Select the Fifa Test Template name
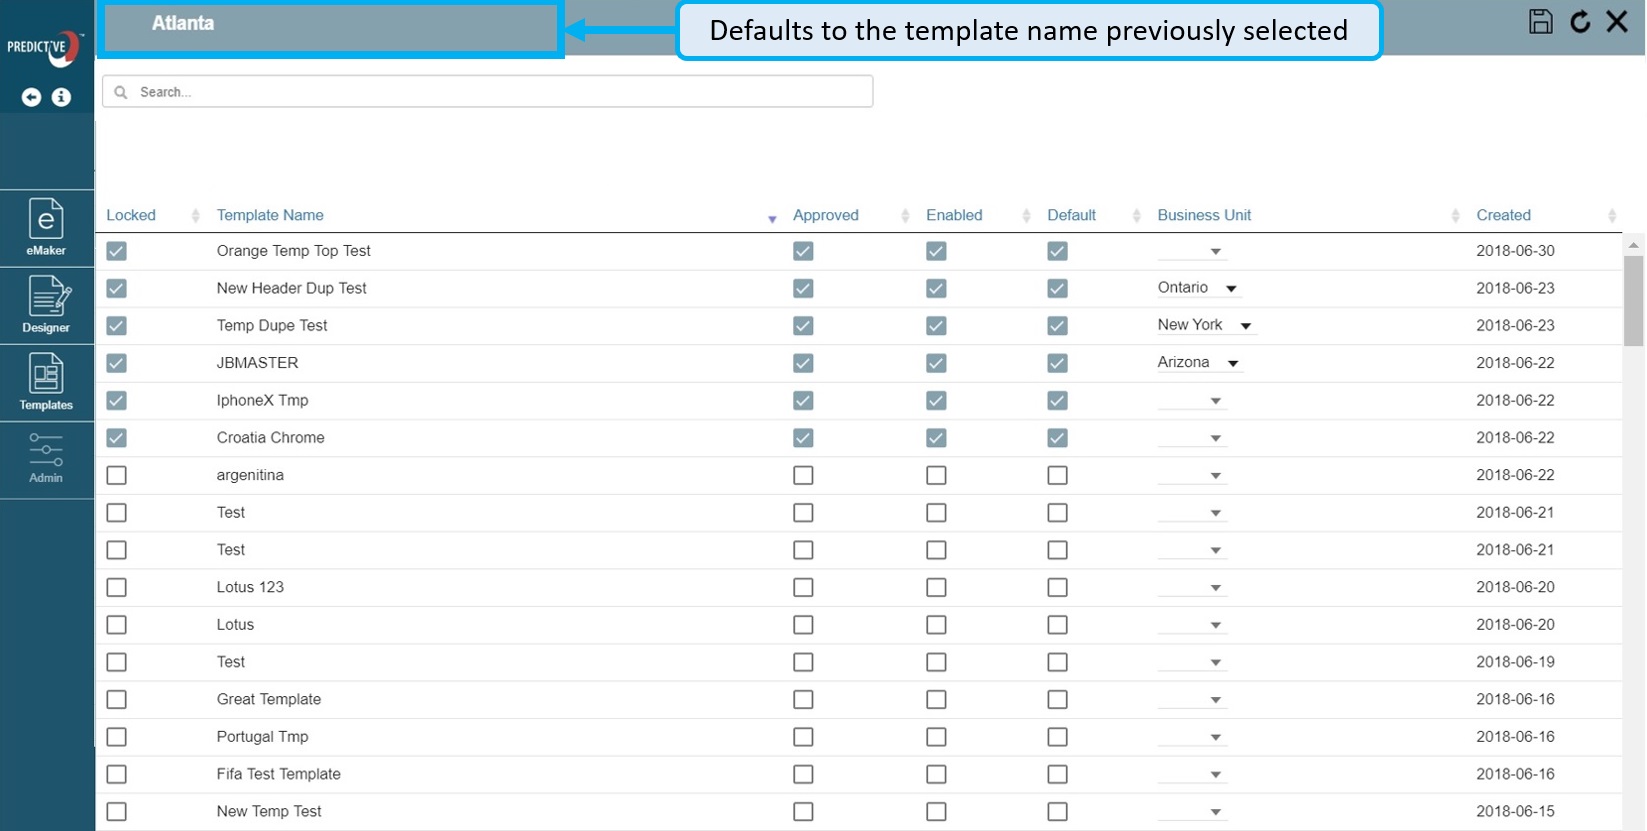 (278, 774)
